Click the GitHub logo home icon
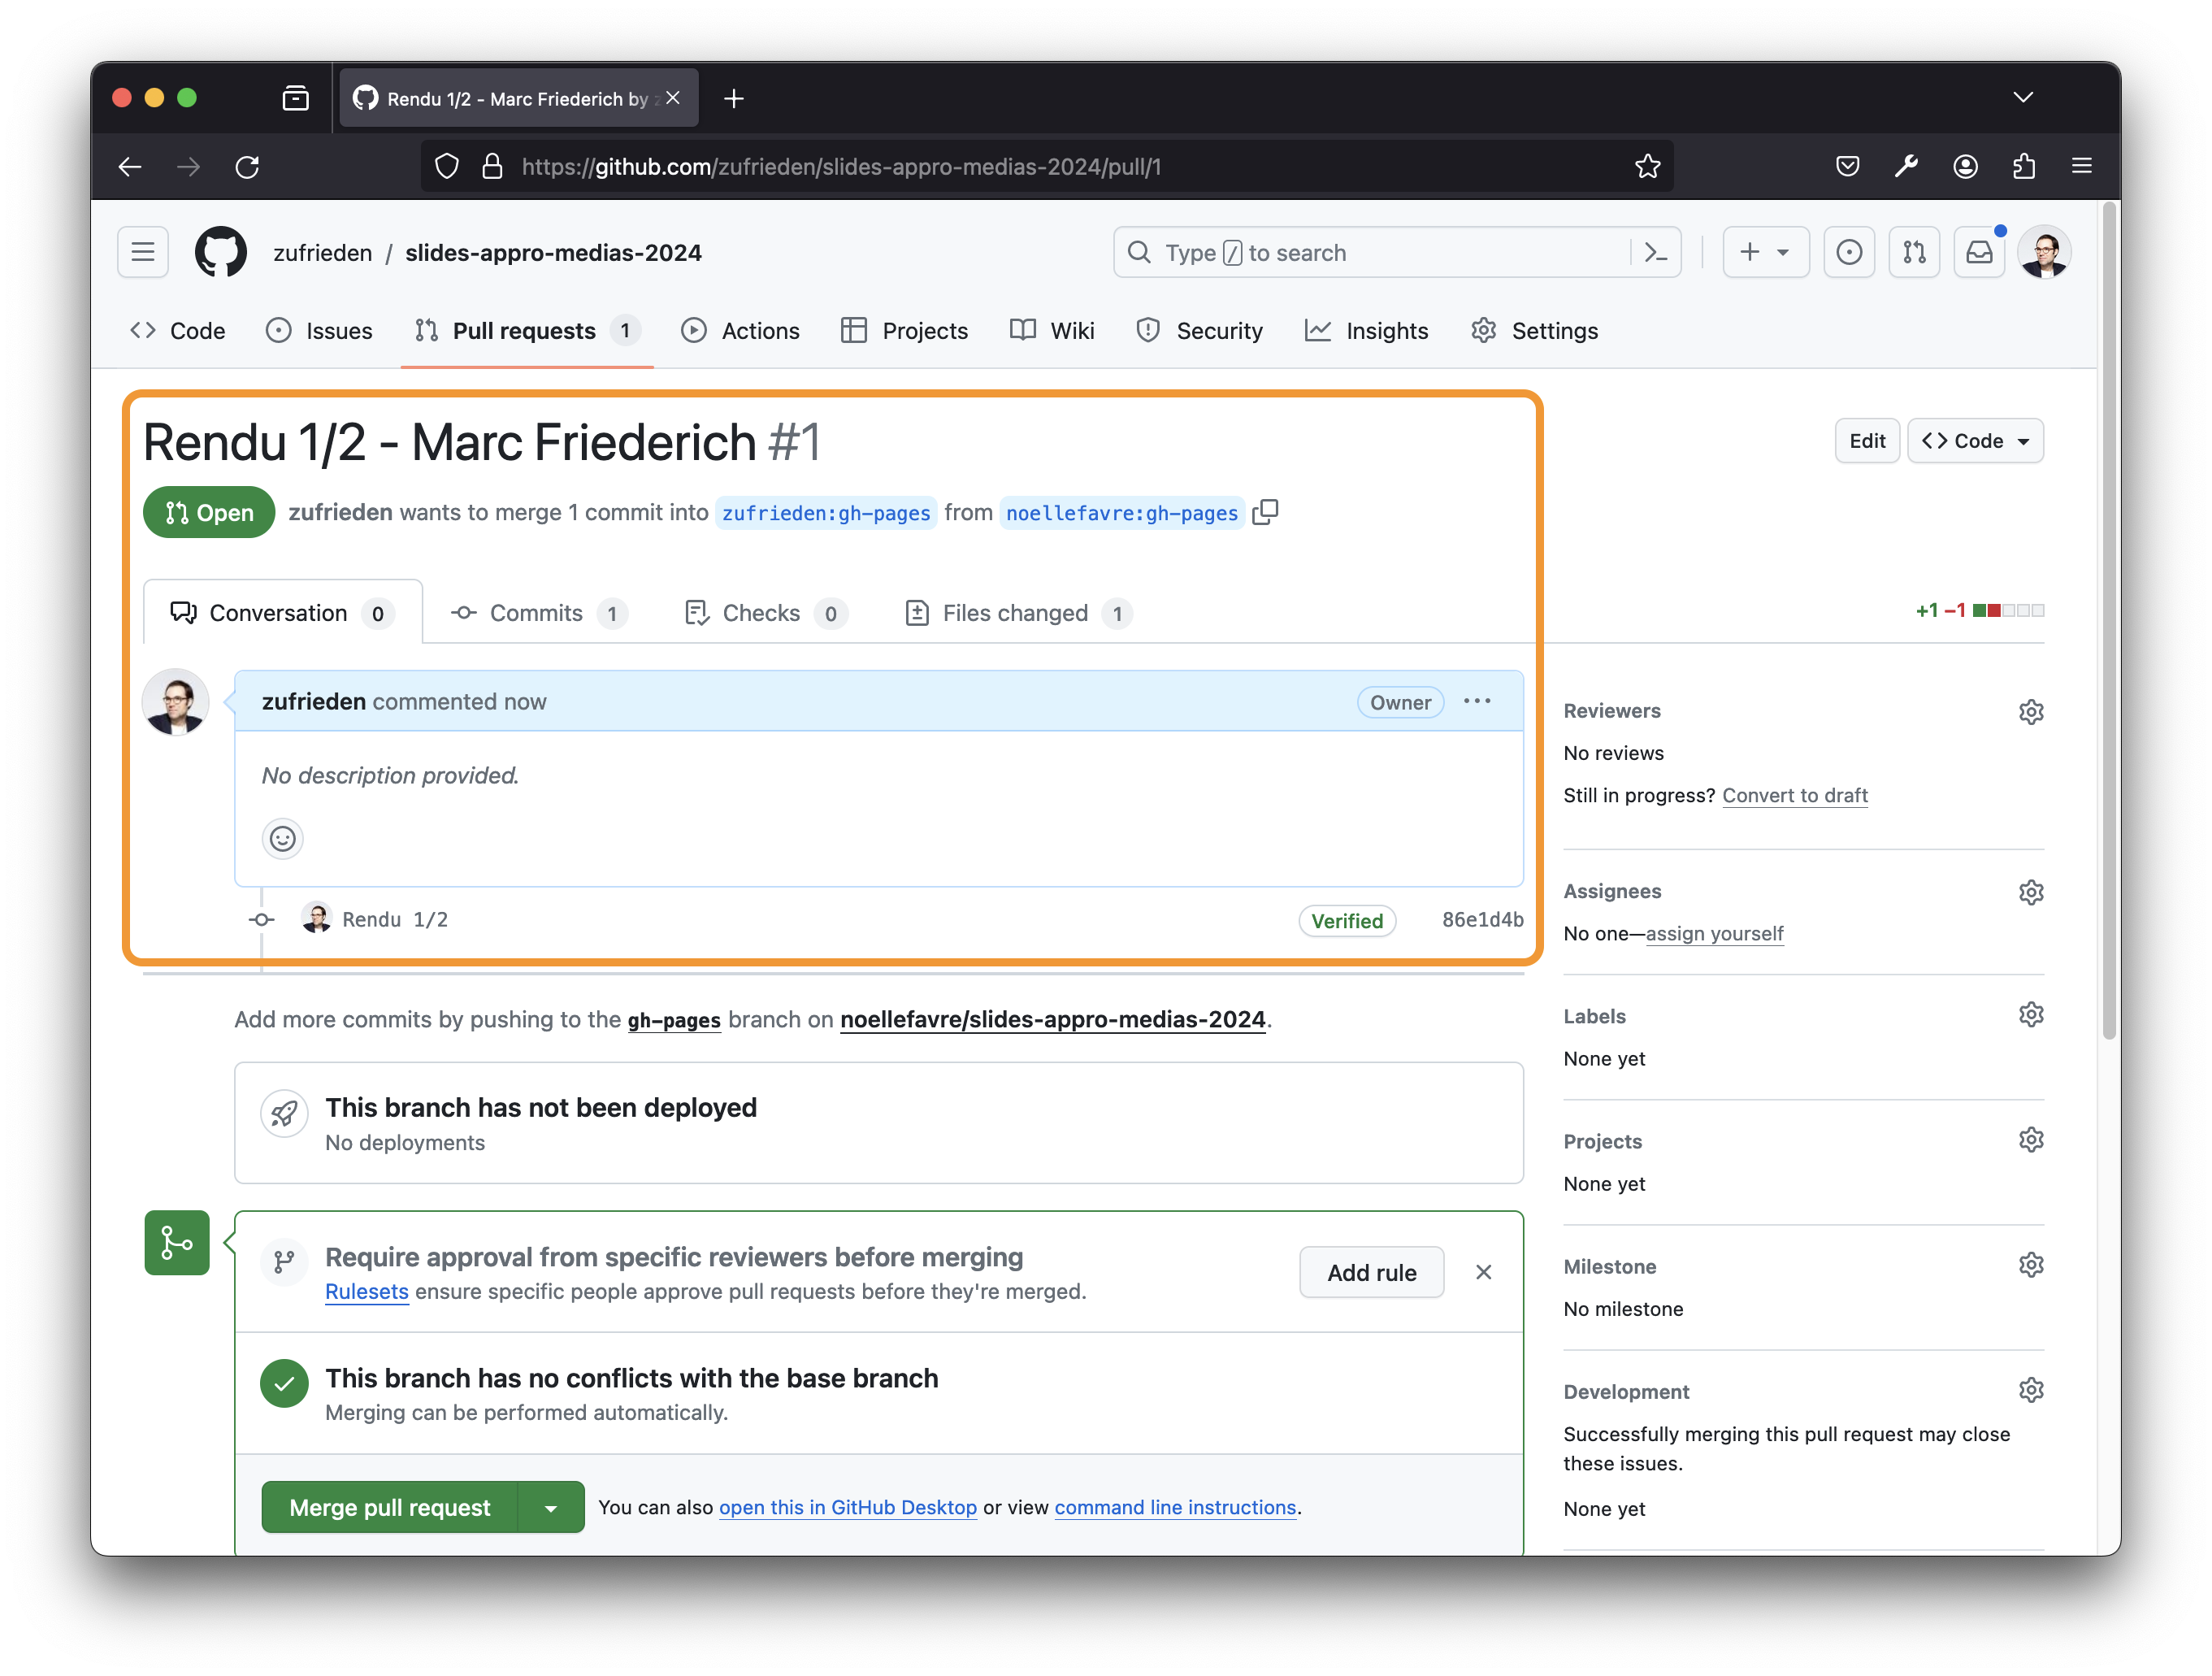This screenshot has height=1676, width=2212. click(x=221, y=252)
